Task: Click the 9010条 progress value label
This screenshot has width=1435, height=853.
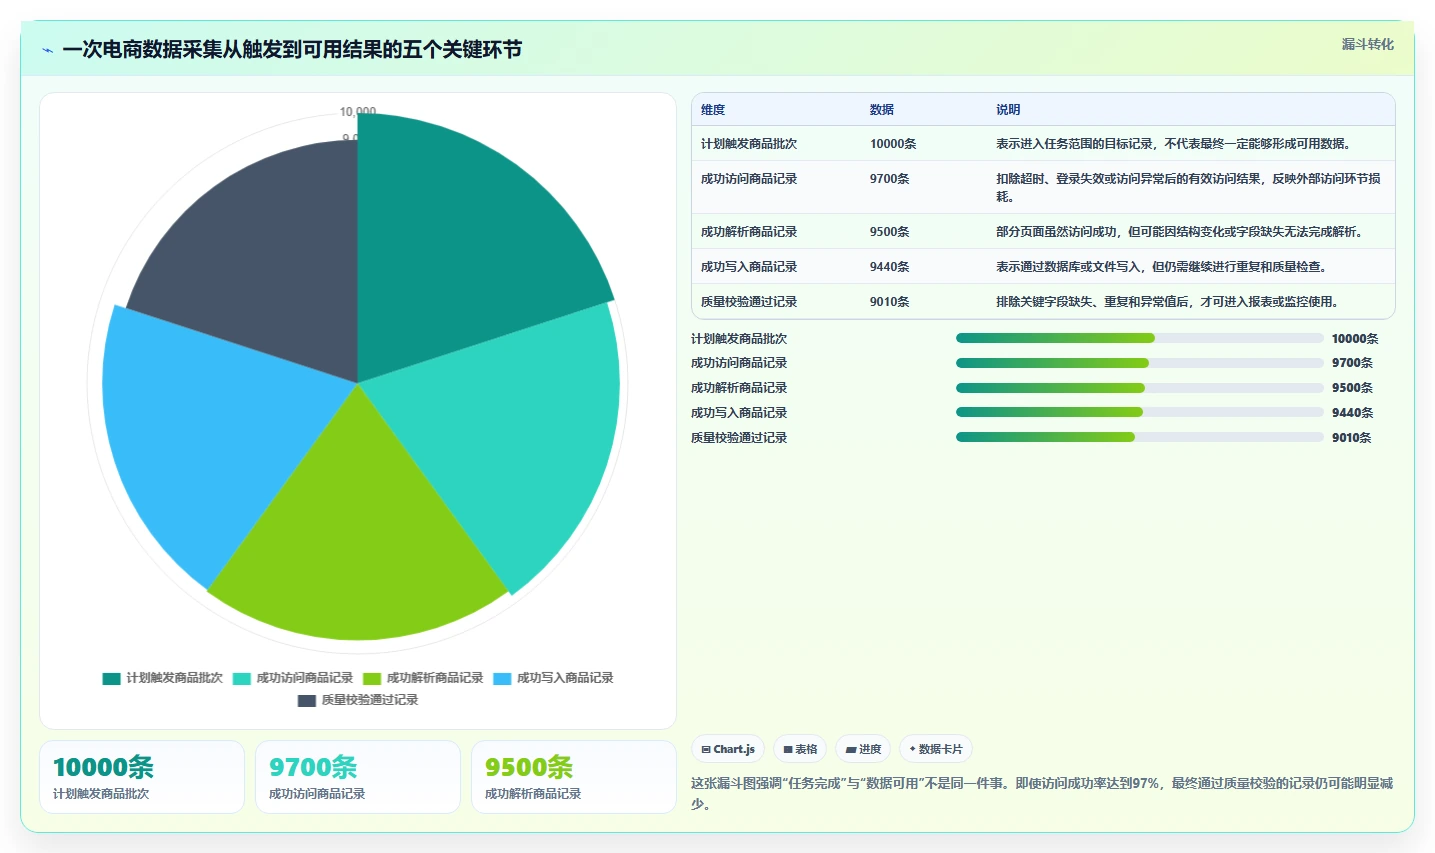Action: 1352,438
